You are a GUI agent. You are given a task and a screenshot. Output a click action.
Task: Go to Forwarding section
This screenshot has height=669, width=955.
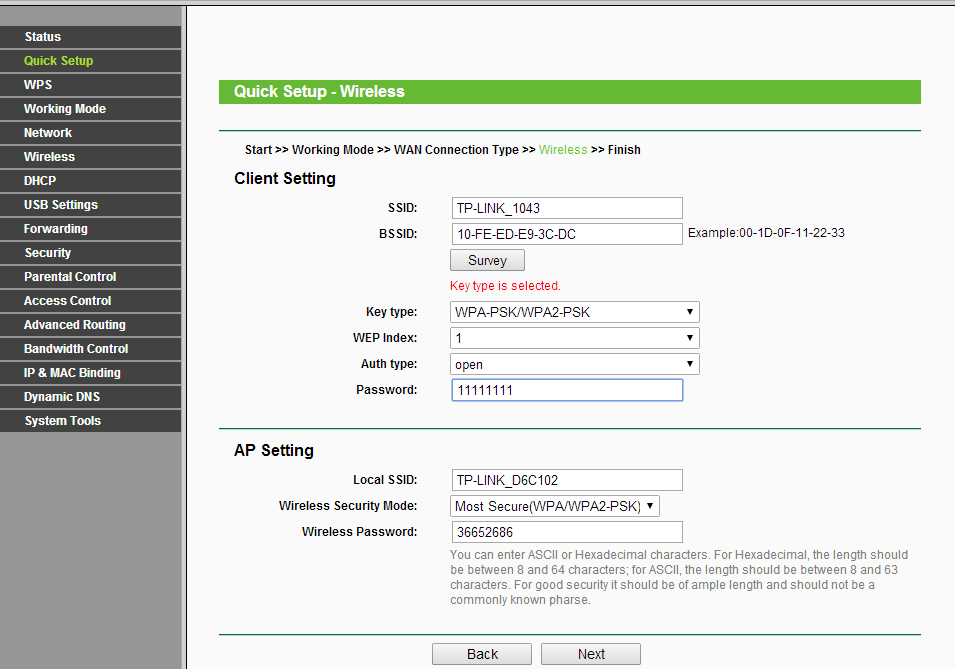(90, 228)
